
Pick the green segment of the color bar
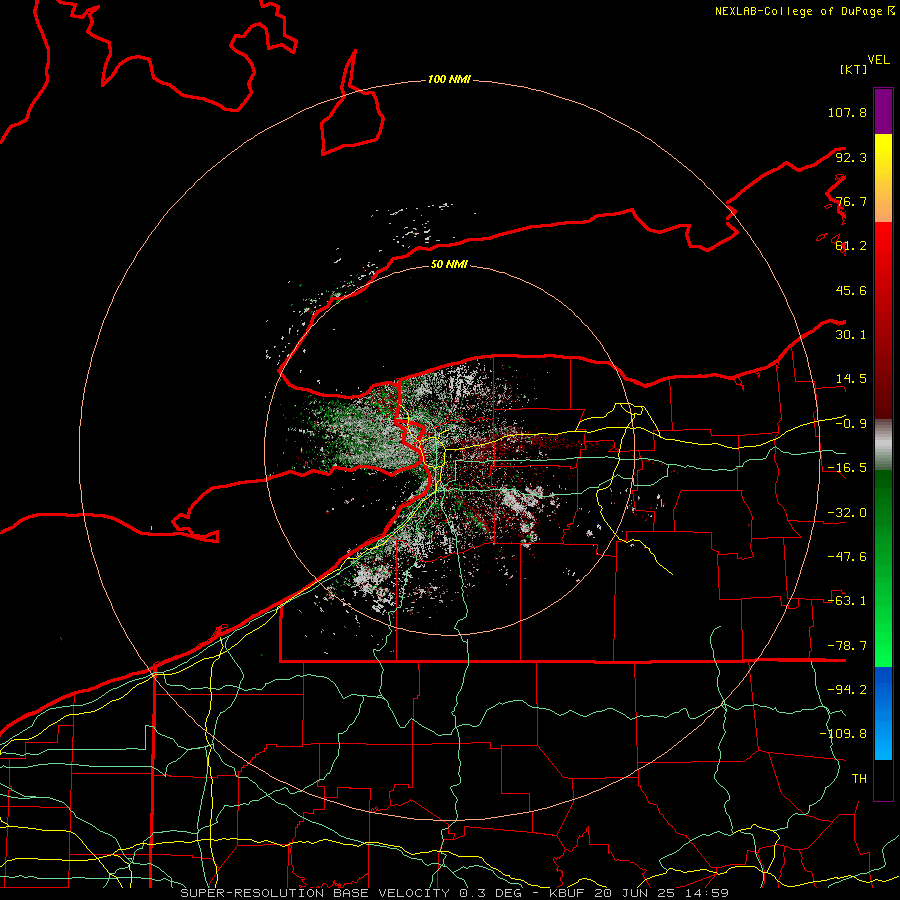point(883,568)
